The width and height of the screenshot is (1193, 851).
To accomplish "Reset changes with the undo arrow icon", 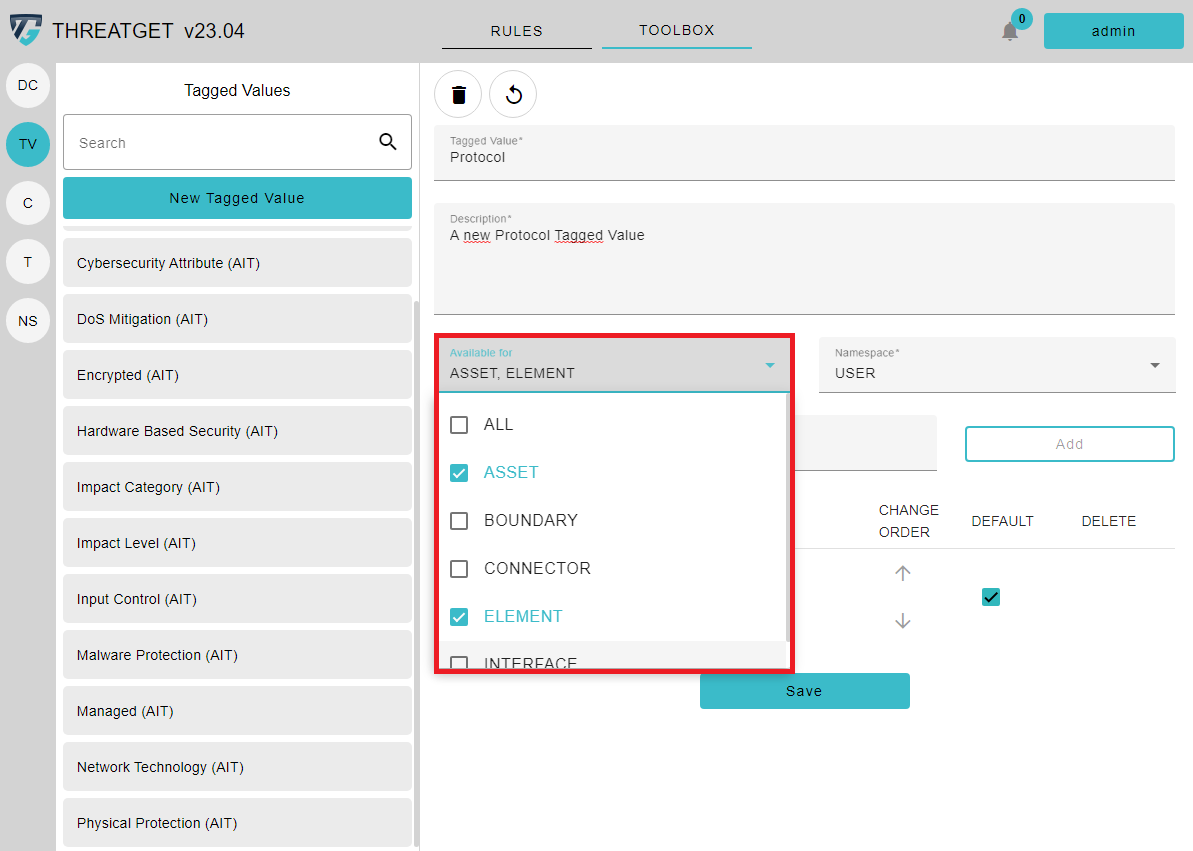I will (513, 94).
